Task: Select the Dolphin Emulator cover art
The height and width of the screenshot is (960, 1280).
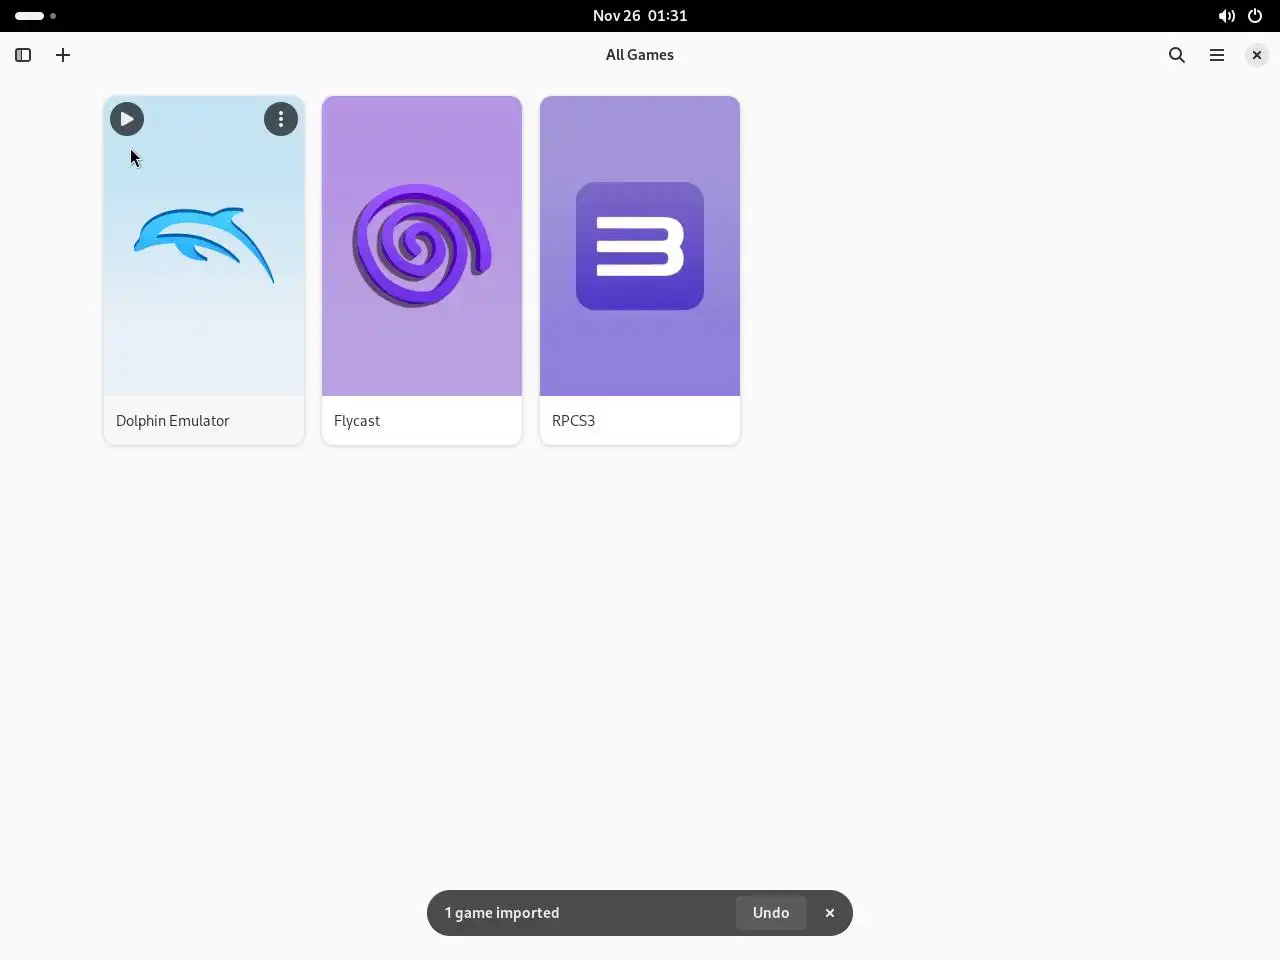Action: point(204,246)
